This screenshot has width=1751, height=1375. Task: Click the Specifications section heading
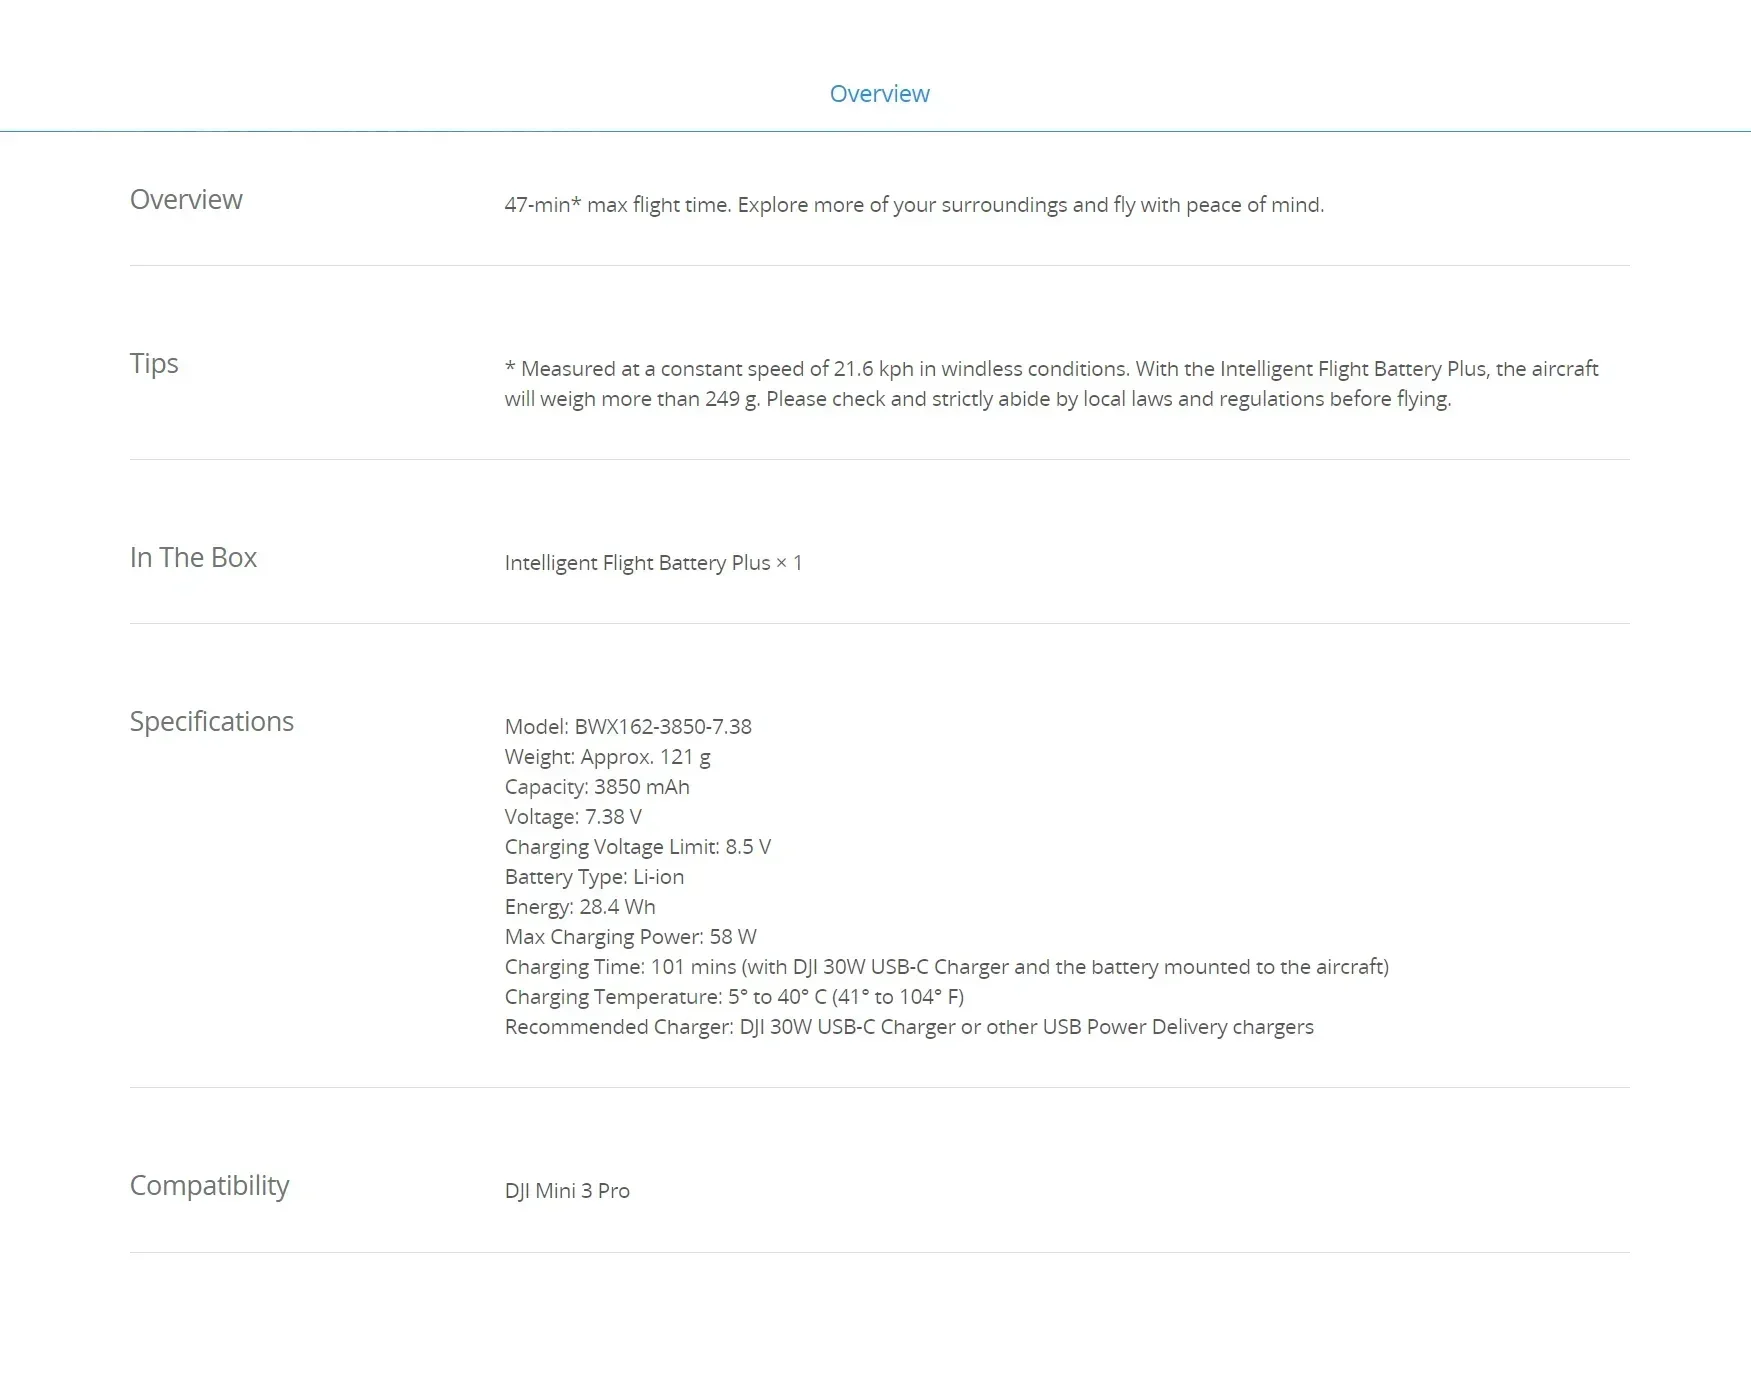212,722
